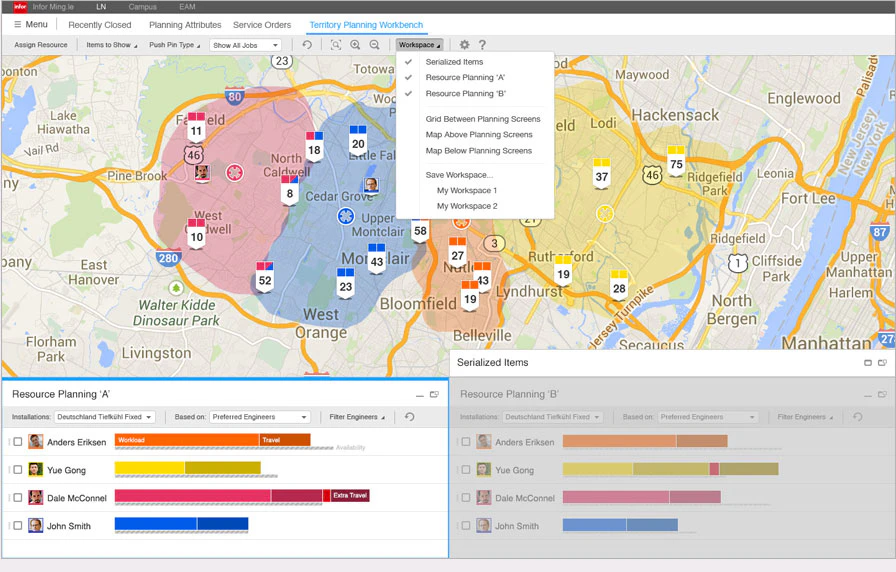Zoom in on the map with magnifier plus
Viewport: 896px width, 572px height.
pyautogui.click(x=355, y=45)
